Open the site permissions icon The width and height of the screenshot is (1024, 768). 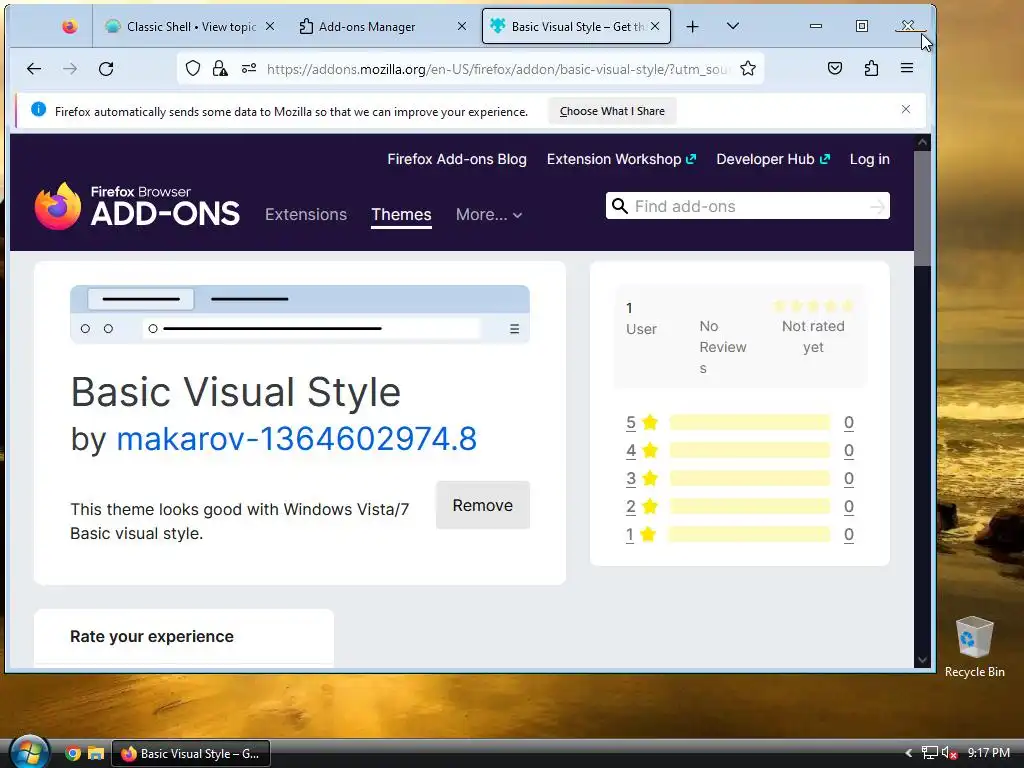coord(249,69)
